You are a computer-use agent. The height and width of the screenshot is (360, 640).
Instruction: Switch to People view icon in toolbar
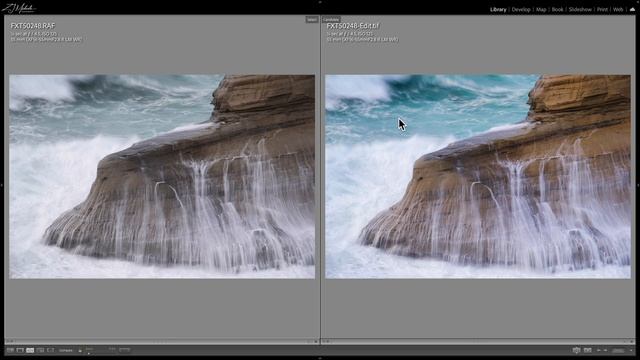point(50,350)
